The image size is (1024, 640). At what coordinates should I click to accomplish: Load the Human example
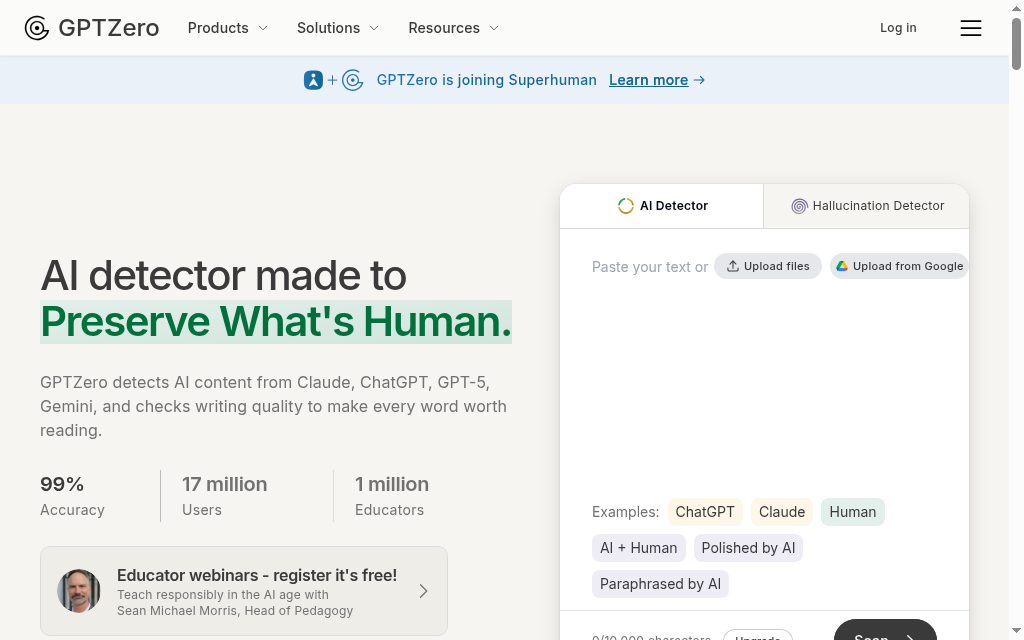(x=853, y=512)
